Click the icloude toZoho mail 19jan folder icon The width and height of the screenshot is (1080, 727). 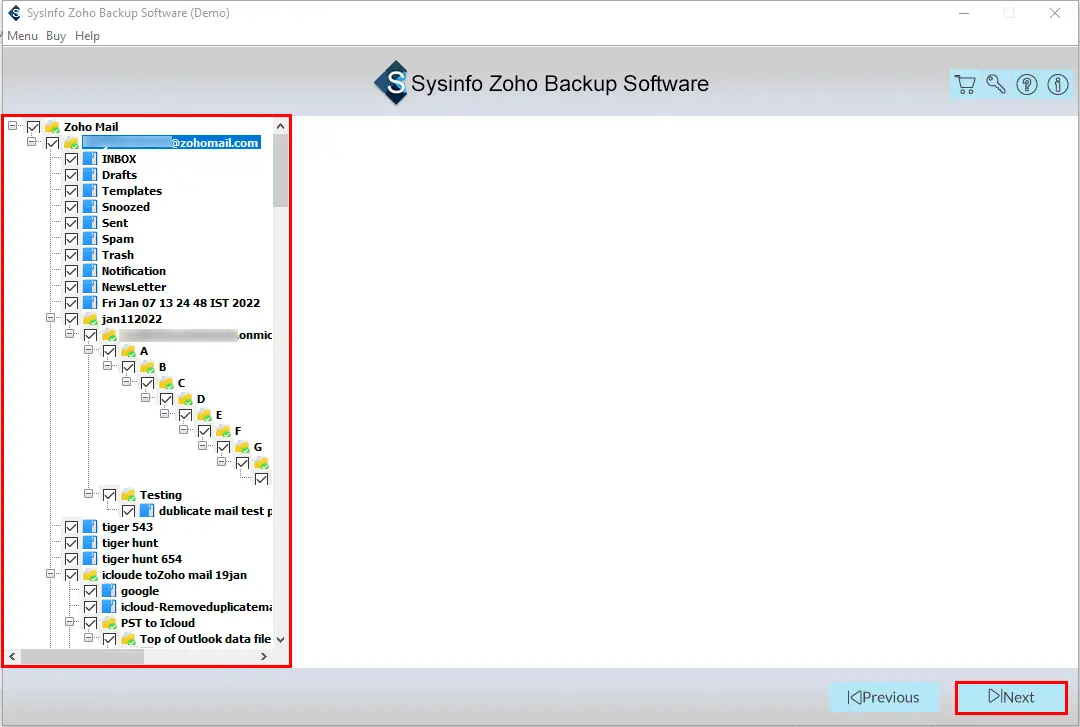click(x=90, y=575)
